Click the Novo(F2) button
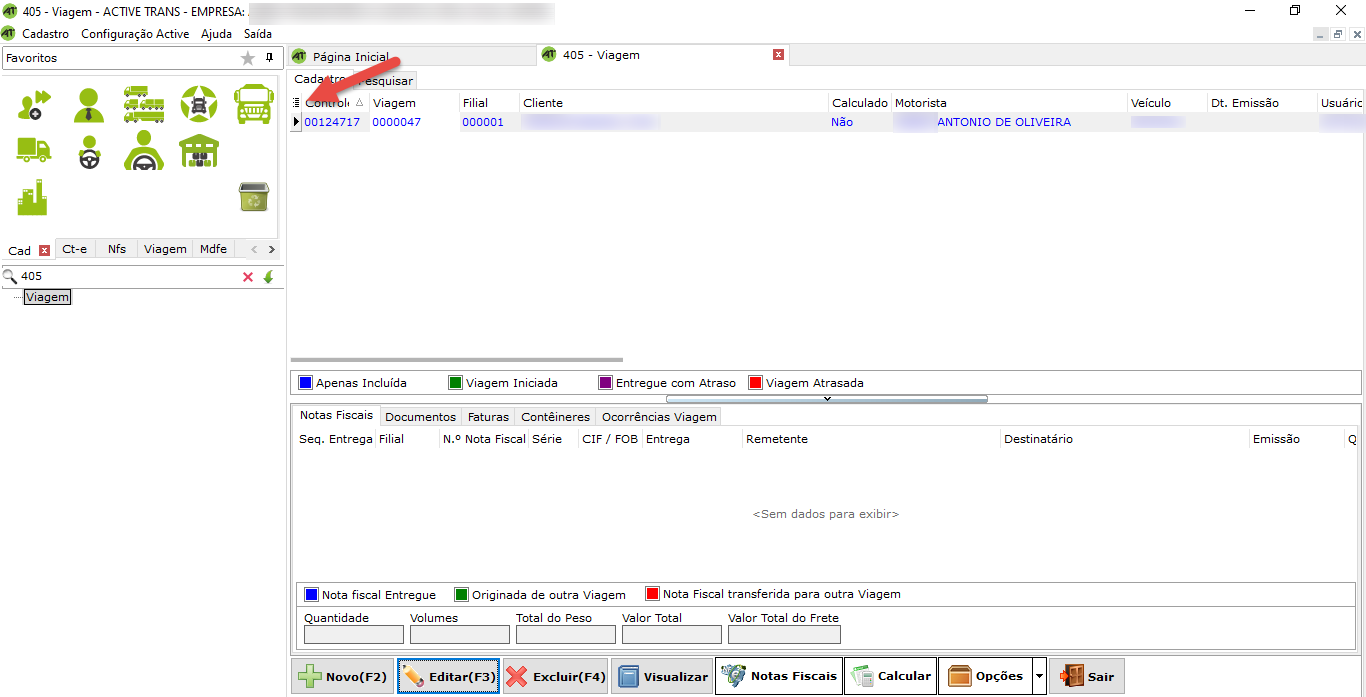This screenshot has width=1366, height=697. [x=343, y=677]
